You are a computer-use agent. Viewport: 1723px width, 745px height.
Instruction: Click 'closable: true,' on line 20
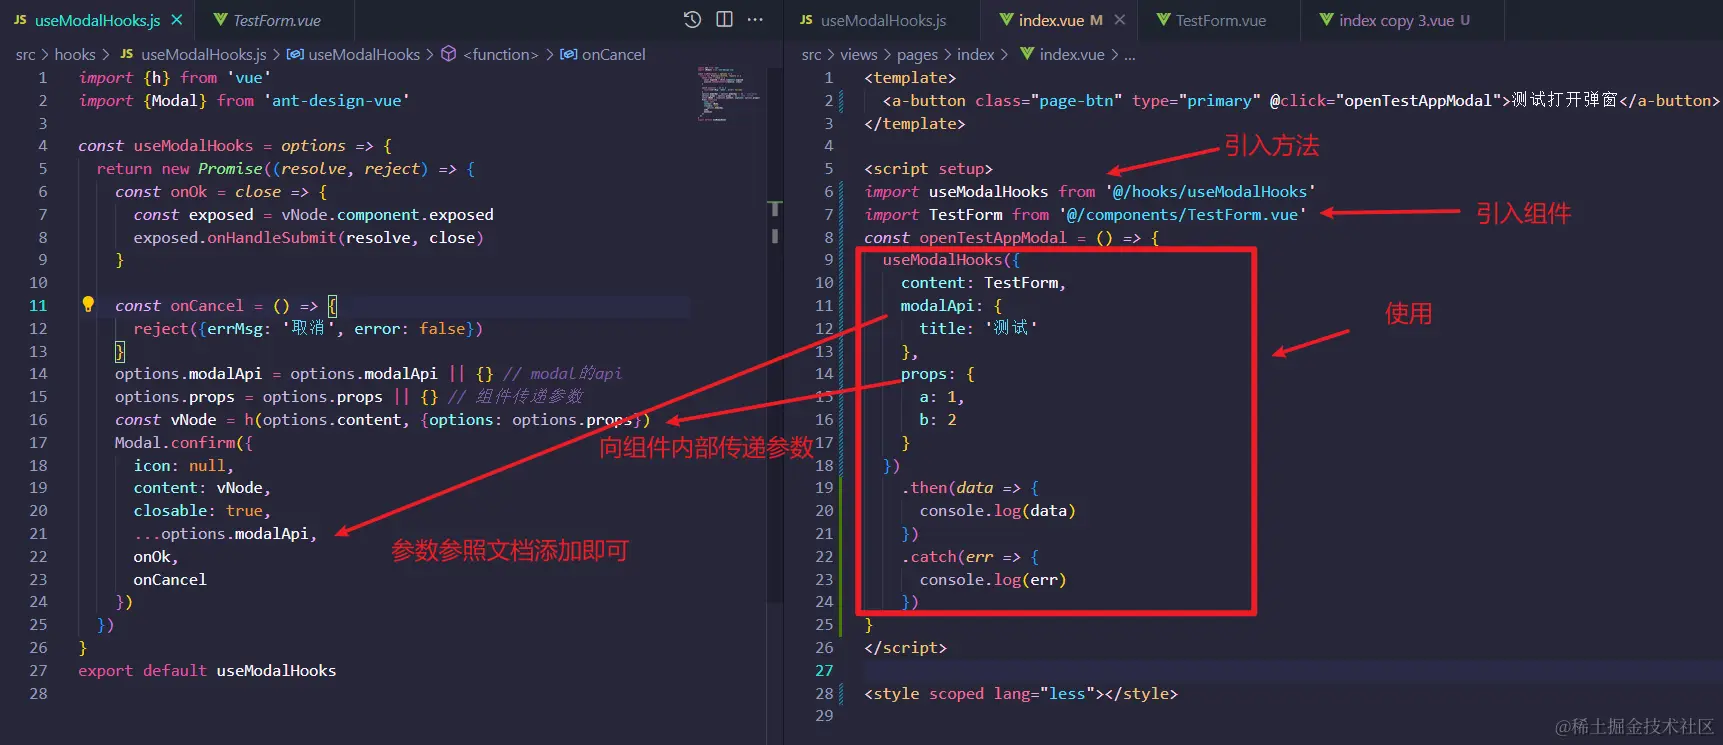tap(202, 510)
